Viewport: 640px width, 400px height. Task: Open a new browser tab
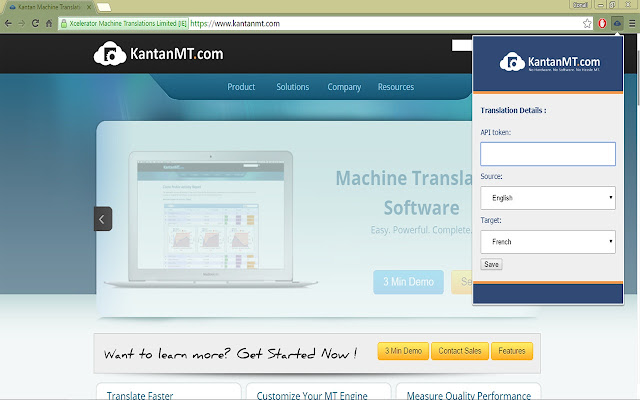tap(104, 7)
